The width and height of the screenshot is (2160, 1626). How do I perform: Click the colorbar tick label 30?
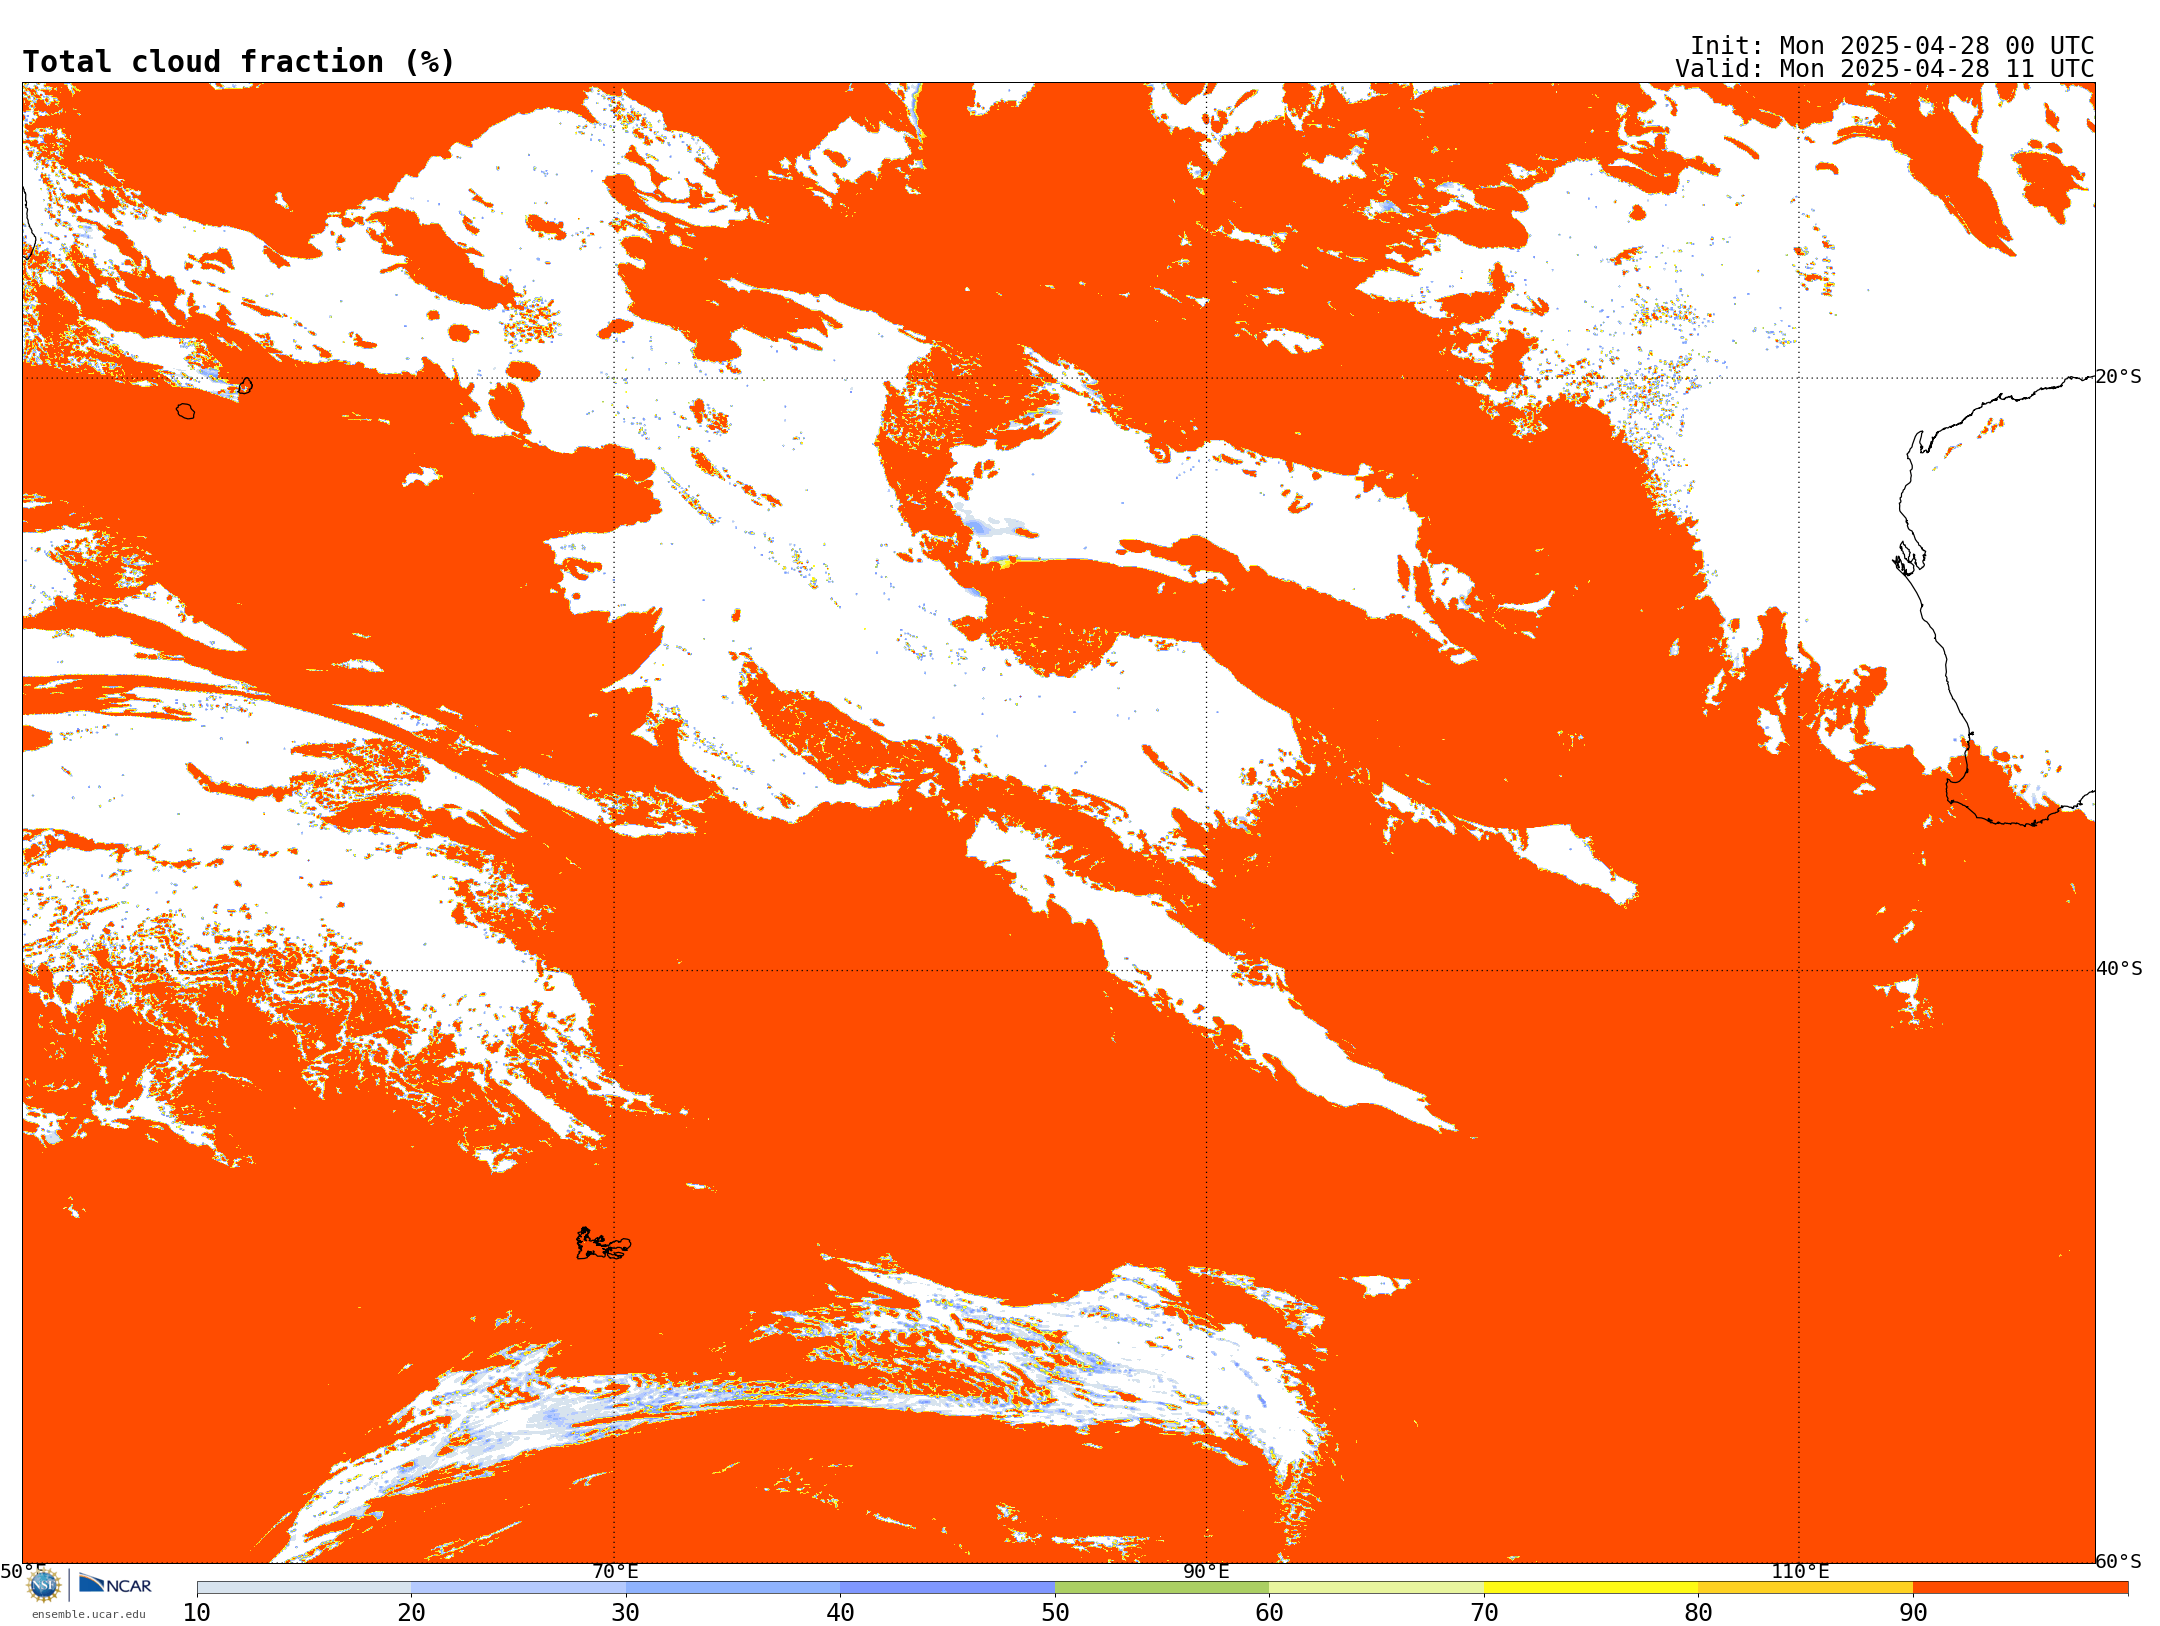626,1613
